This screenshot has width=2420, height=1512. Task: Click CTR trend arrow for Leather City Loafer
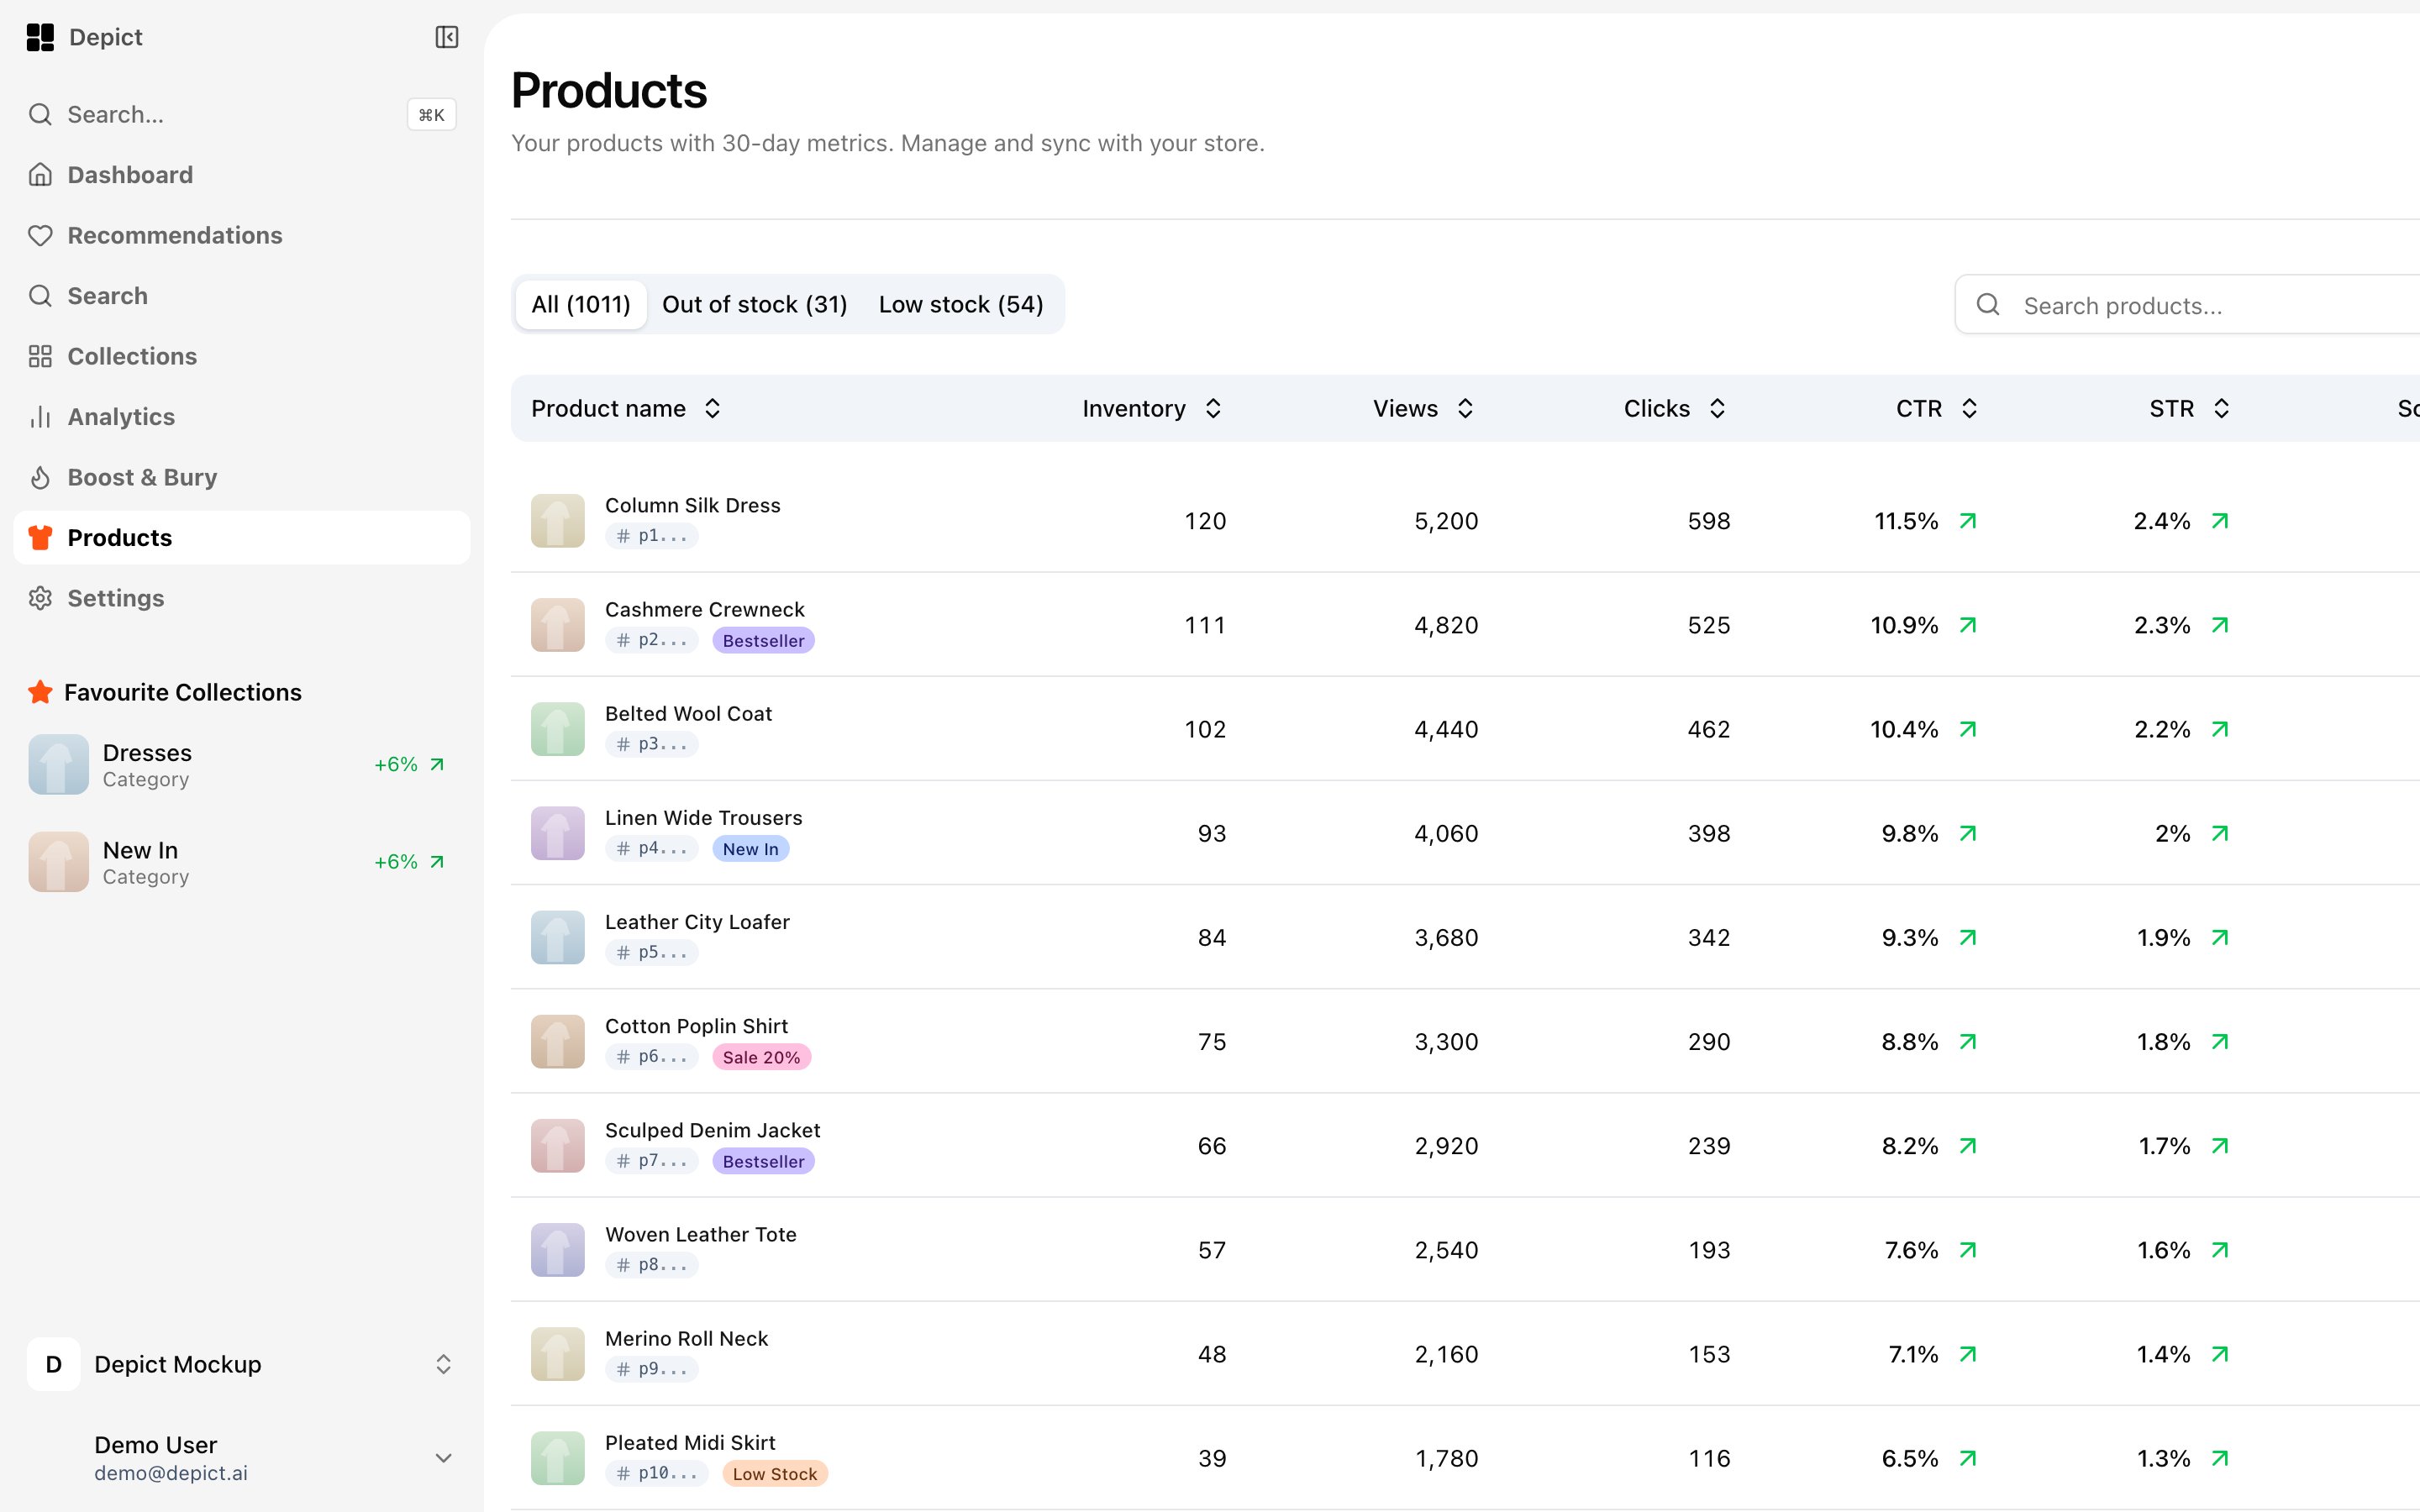tap(1968, 937)
